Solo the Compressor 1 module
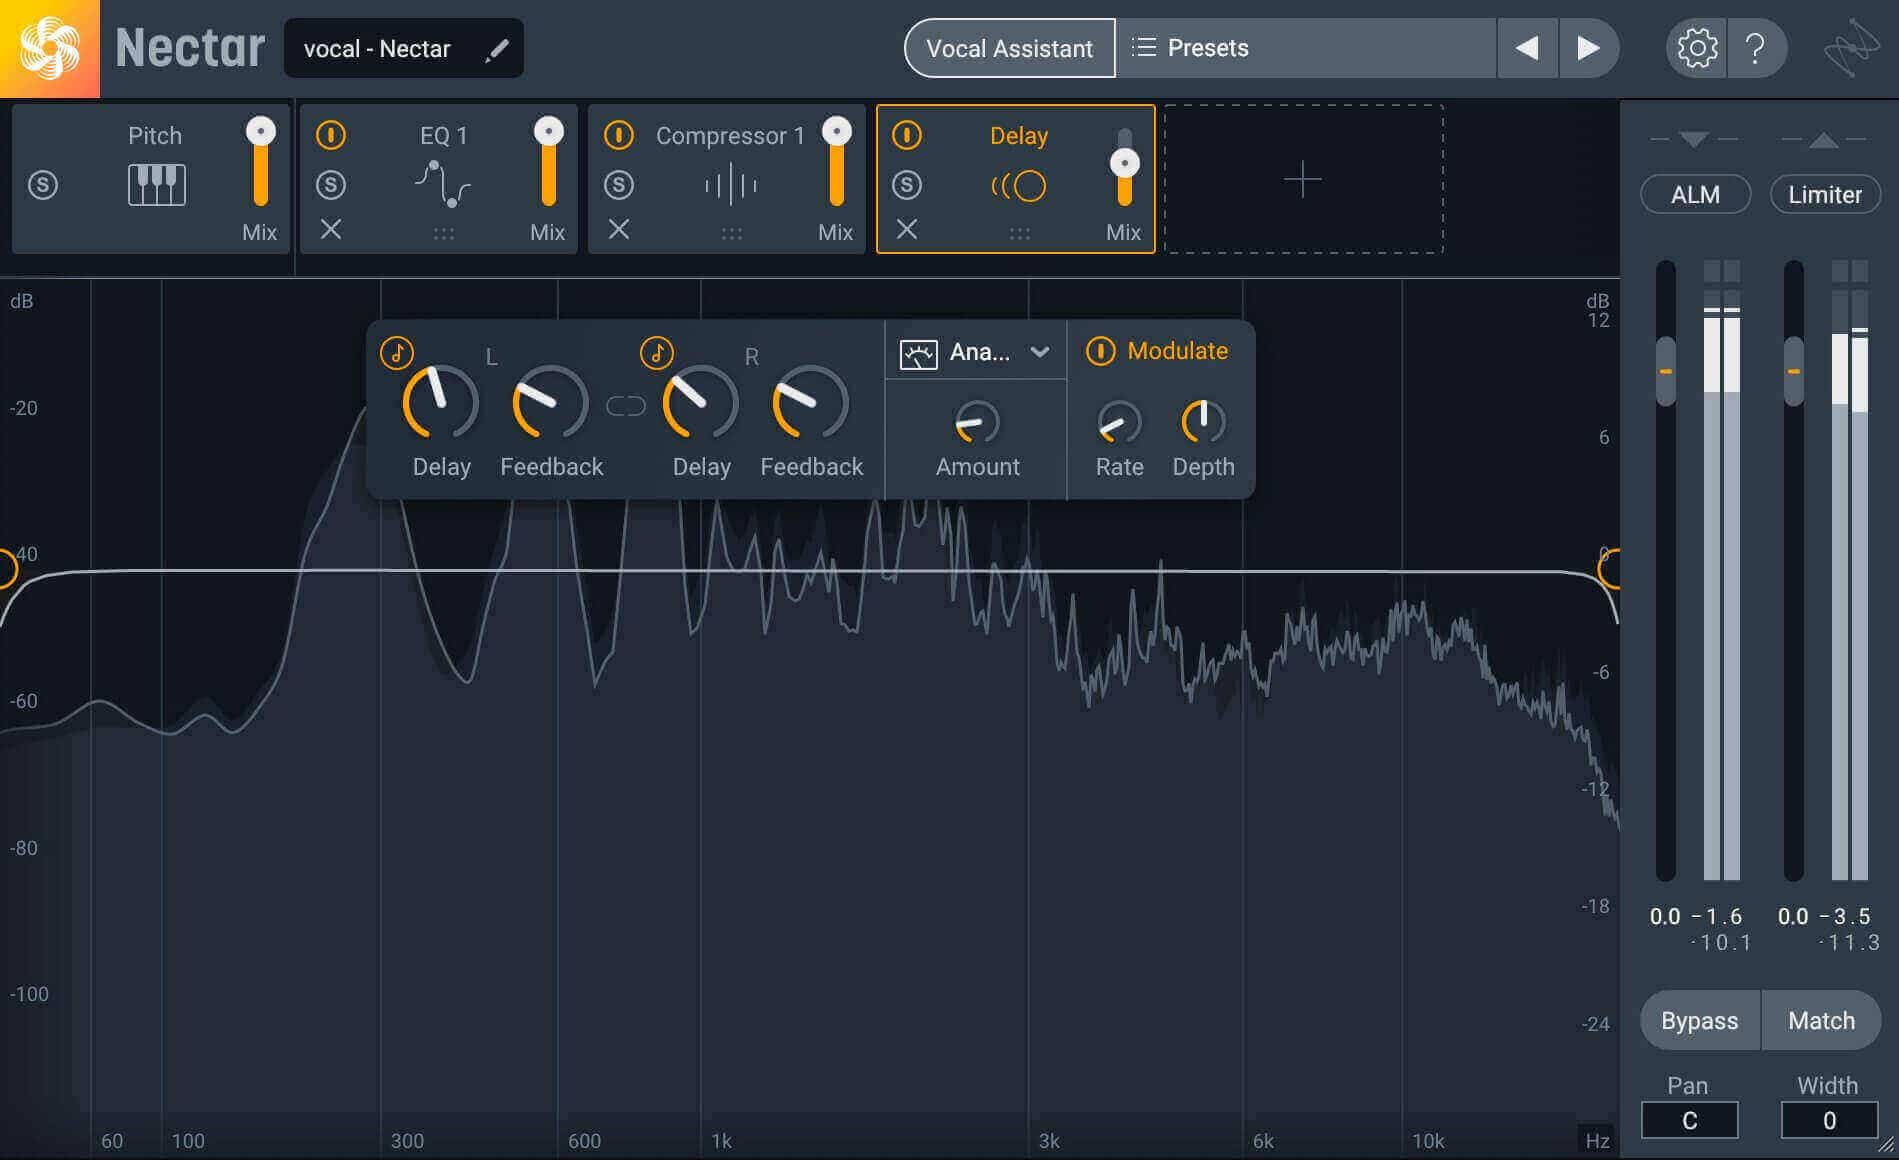1899x1160 pixels. point(619,185)
